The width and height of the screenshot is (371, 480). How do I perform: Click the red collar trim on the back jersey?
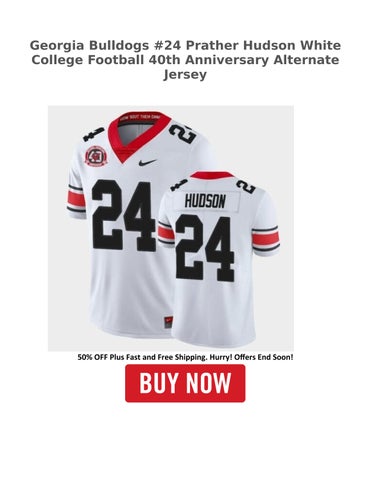coord(212,176)
